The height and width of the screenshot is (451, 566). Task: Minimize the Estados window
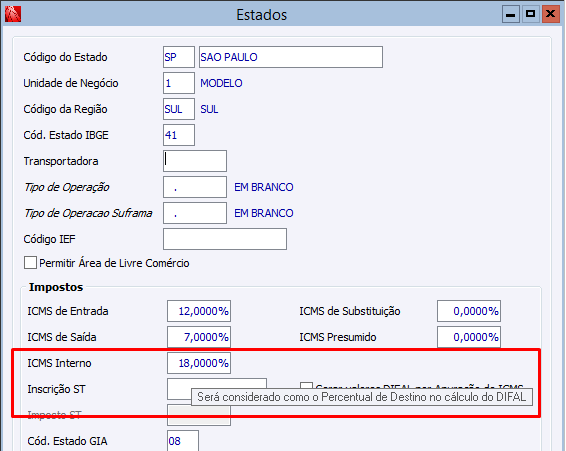[x=510, y=14]
